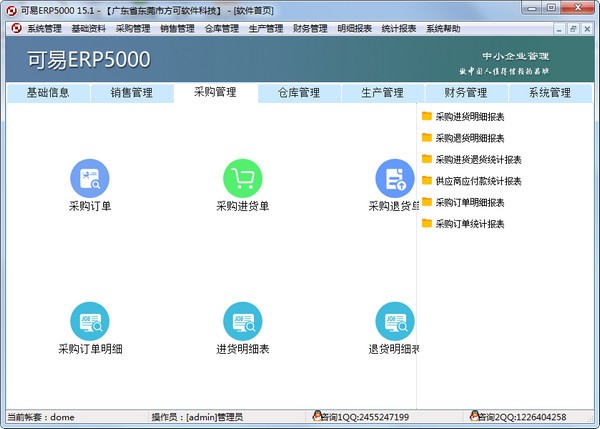Open the 退货明细表 report icon
Viewport: 600px width, 429px height.
coord(395,321)
